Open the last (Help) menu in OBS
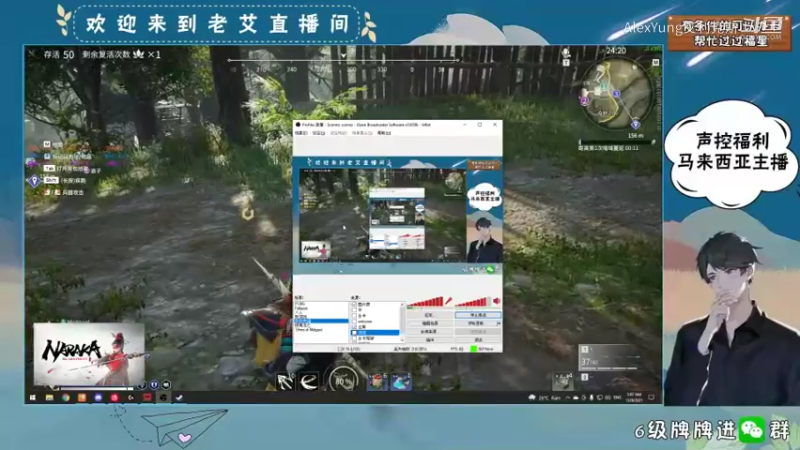 [384, 133]
